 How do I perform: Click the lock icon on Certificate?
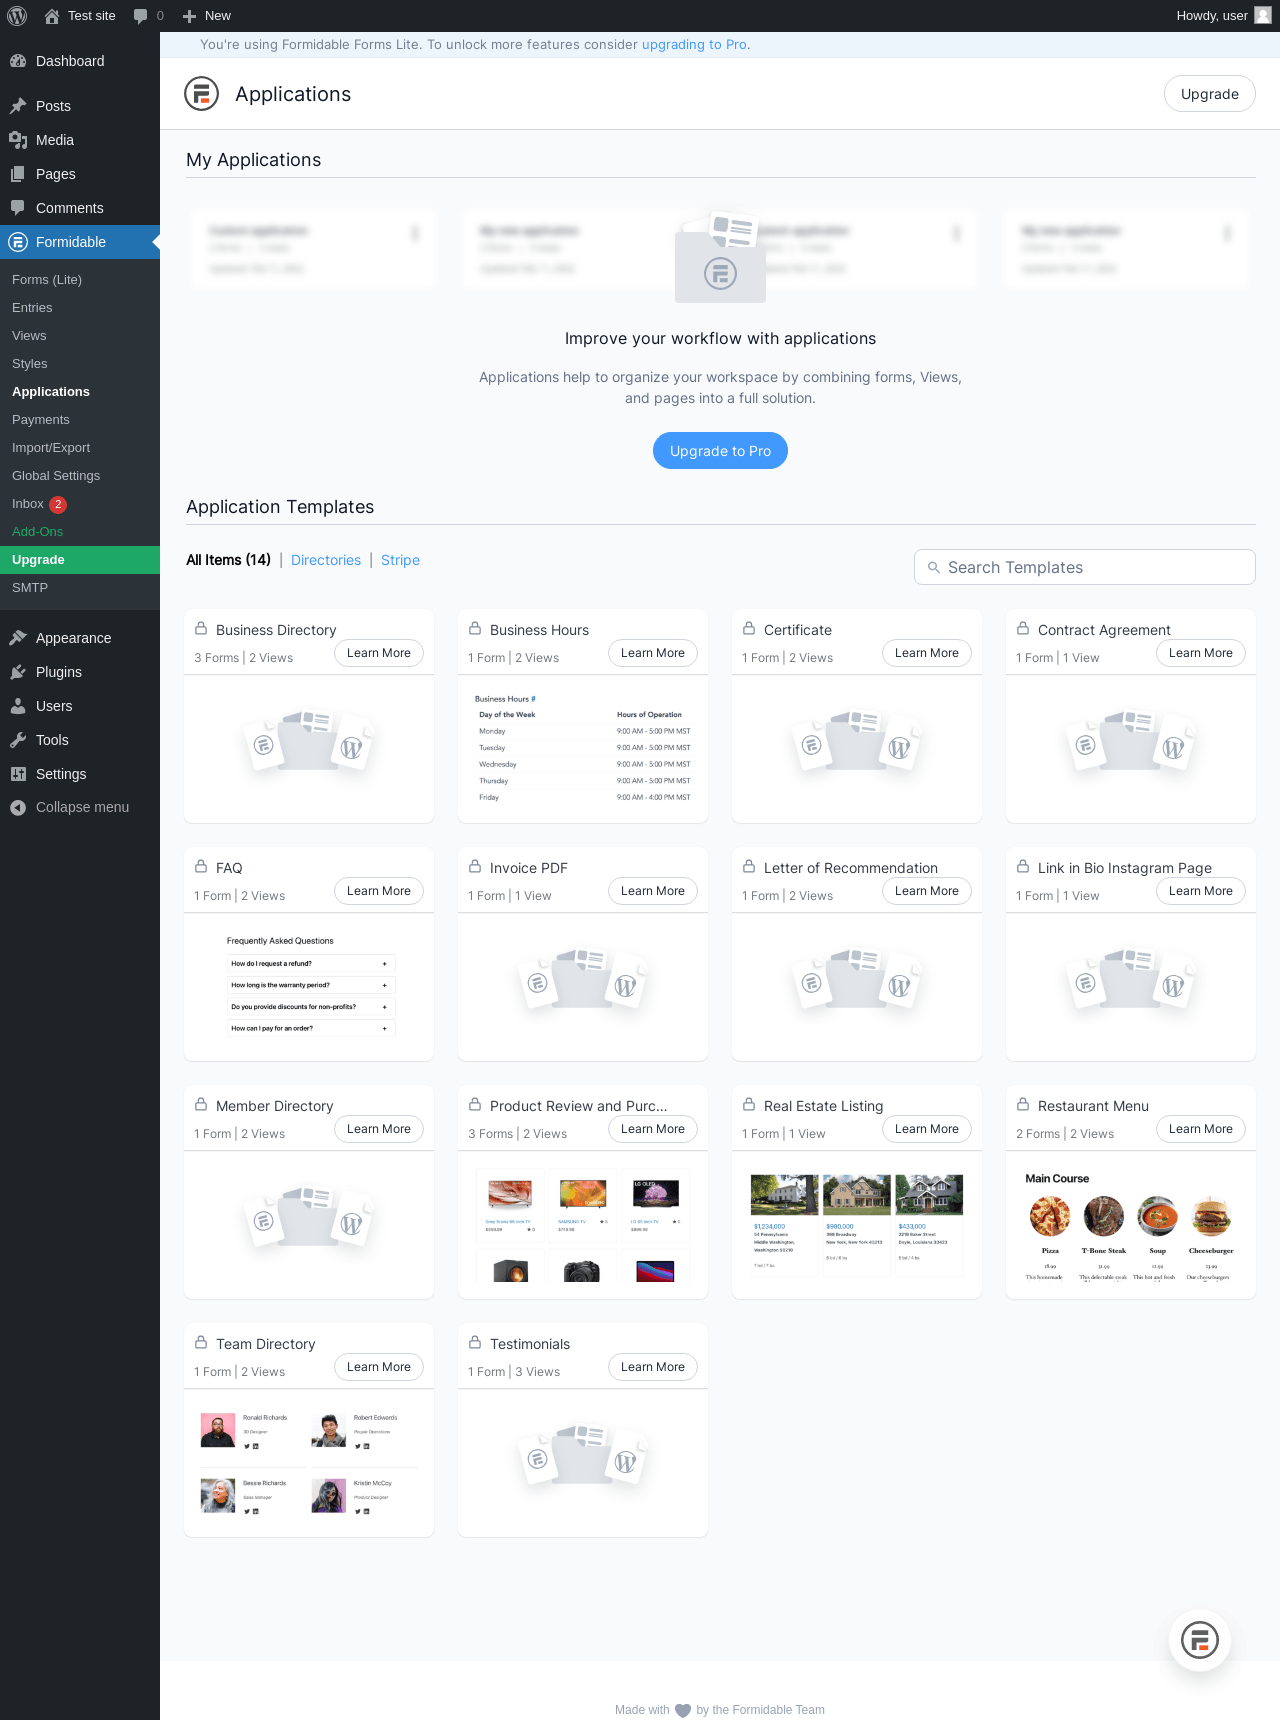[x=749, y=628]
